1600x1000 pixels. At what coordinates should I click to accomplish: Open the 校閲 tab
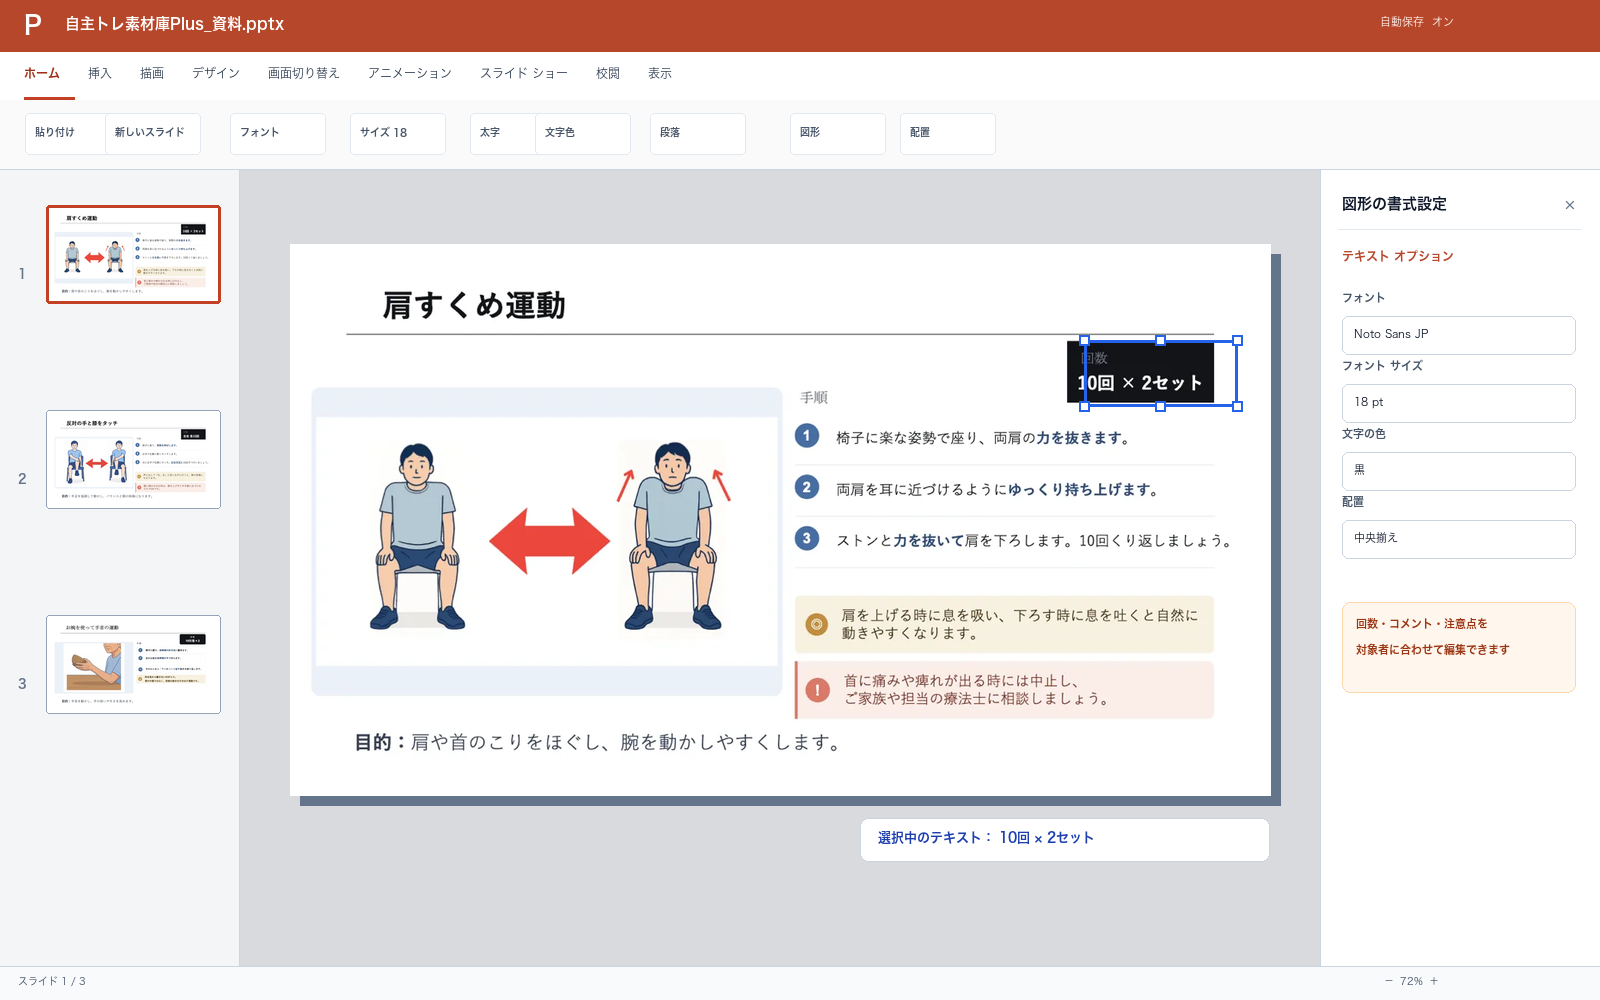point(608,73)
